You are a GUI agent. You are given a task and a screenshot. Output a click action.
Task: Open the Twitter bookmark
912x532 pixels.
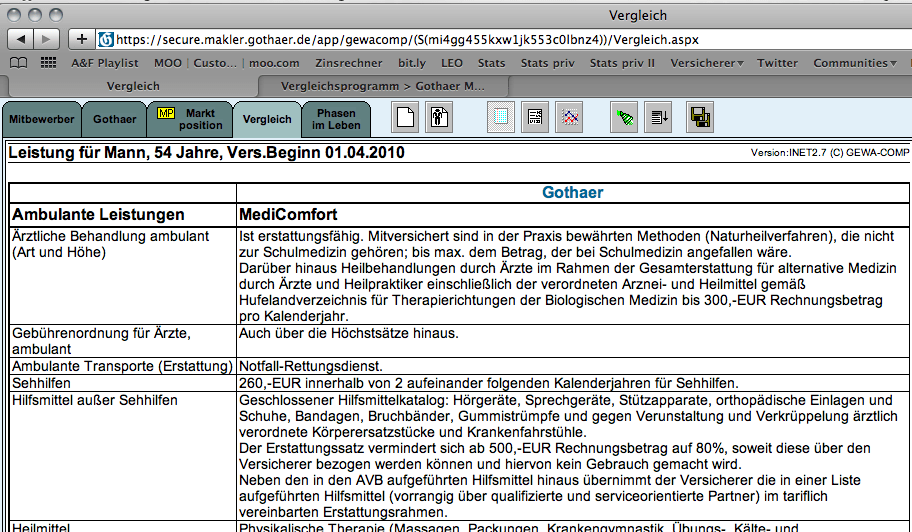click(777, 63)
